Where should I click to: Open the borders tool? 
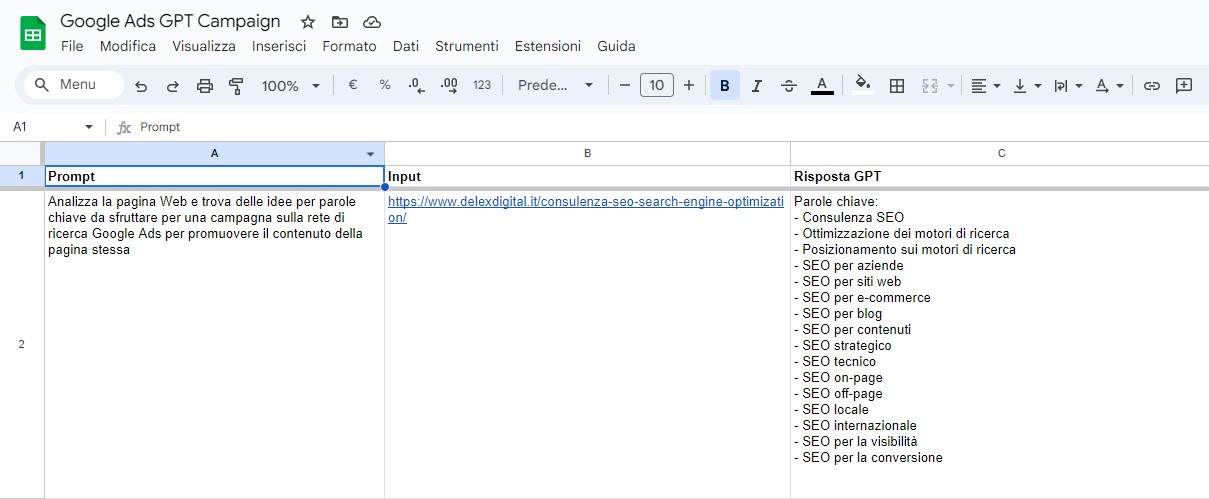click(x=897, y=86)
